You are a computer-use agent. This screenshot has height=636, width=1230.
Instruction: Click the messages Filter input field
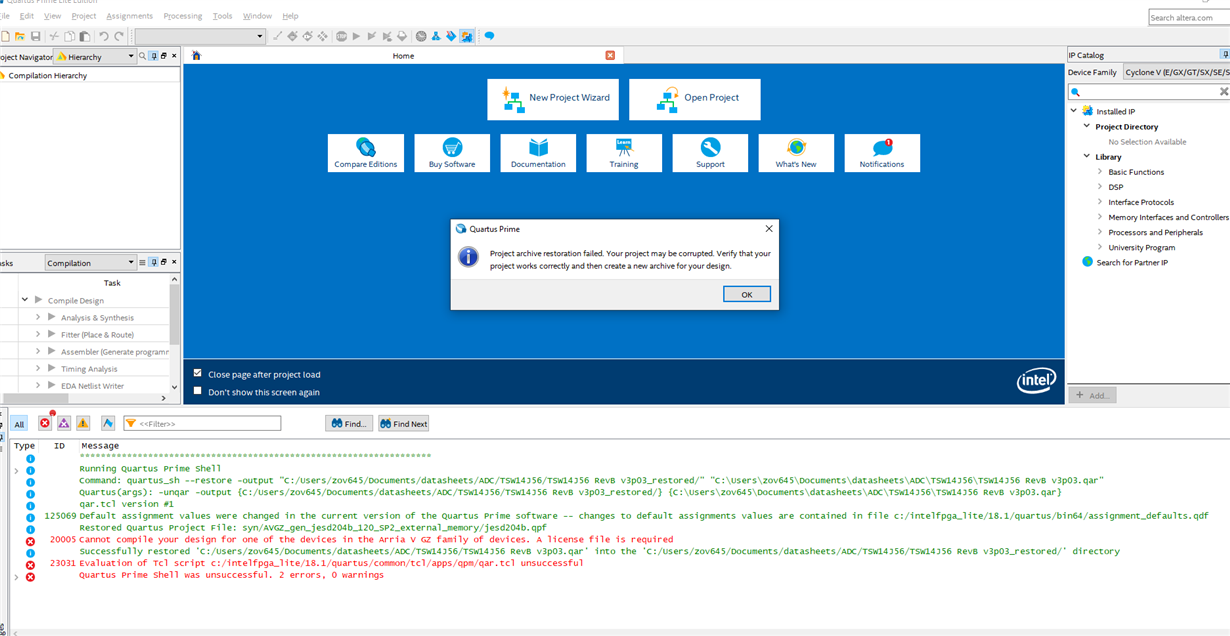coord(201,424)
